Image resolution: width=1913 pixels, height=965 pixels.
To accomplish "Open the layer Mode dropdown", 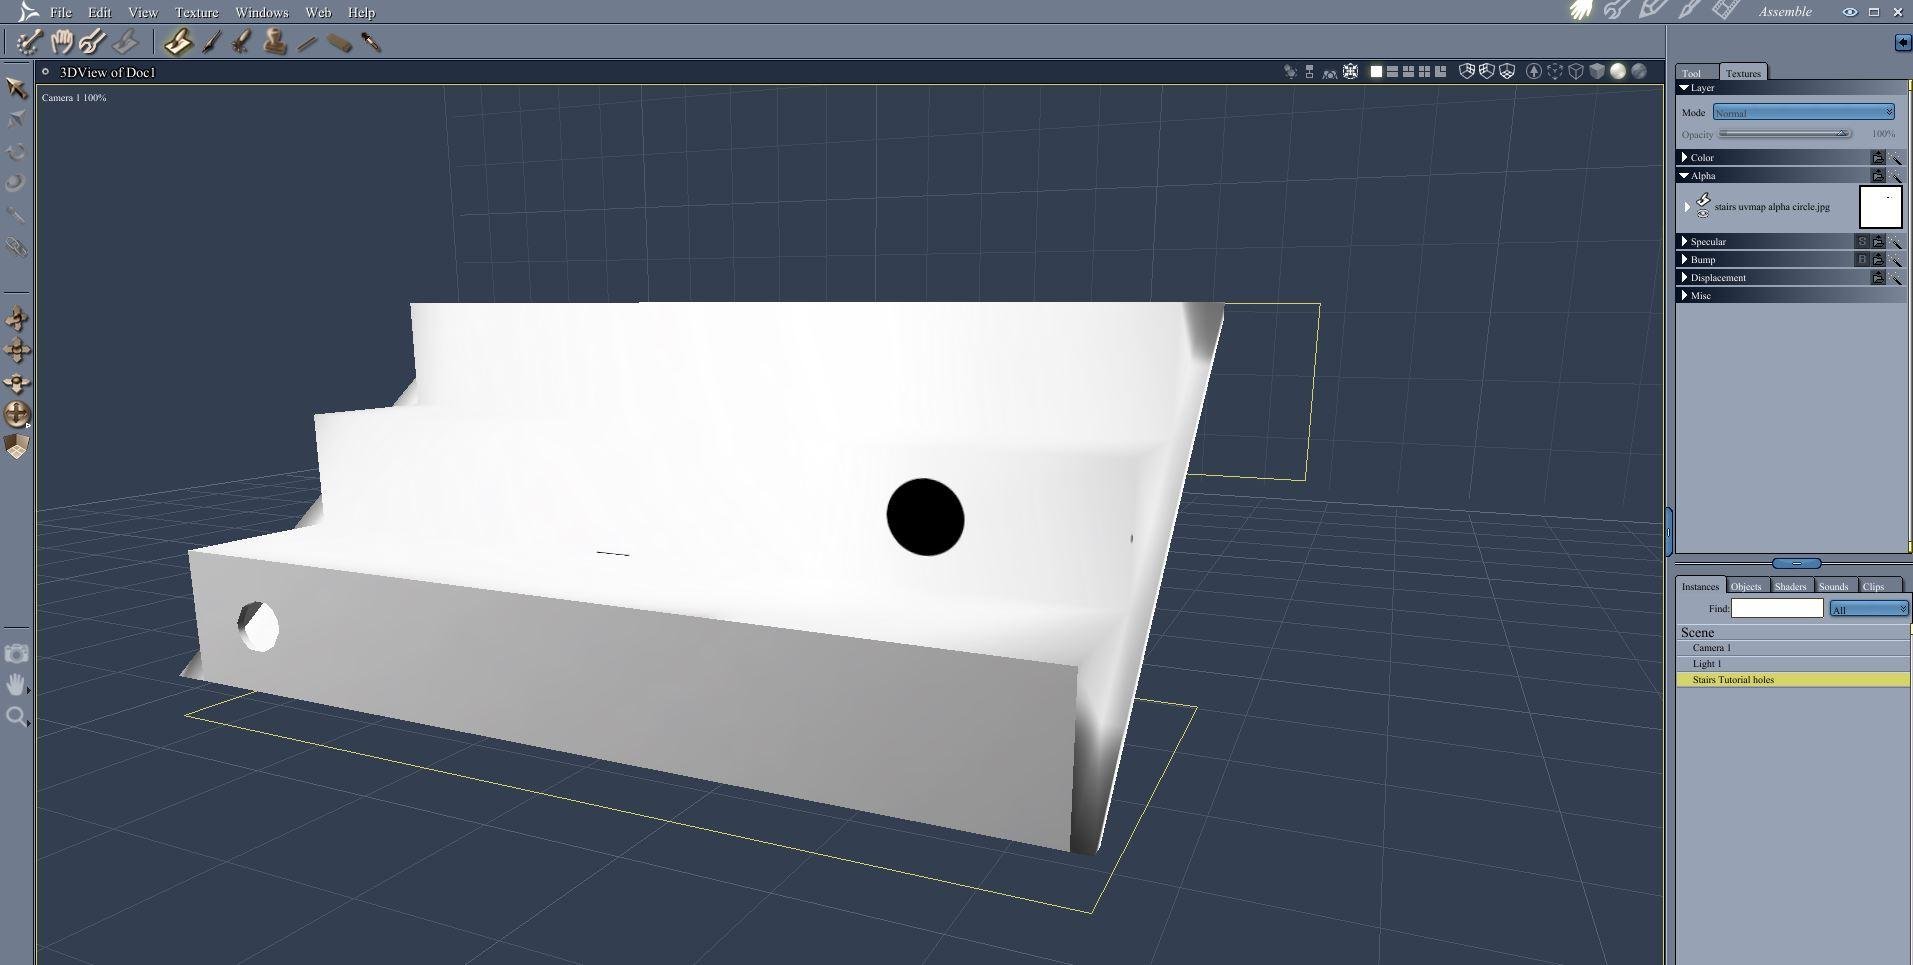I will (x=1804, y=112).
